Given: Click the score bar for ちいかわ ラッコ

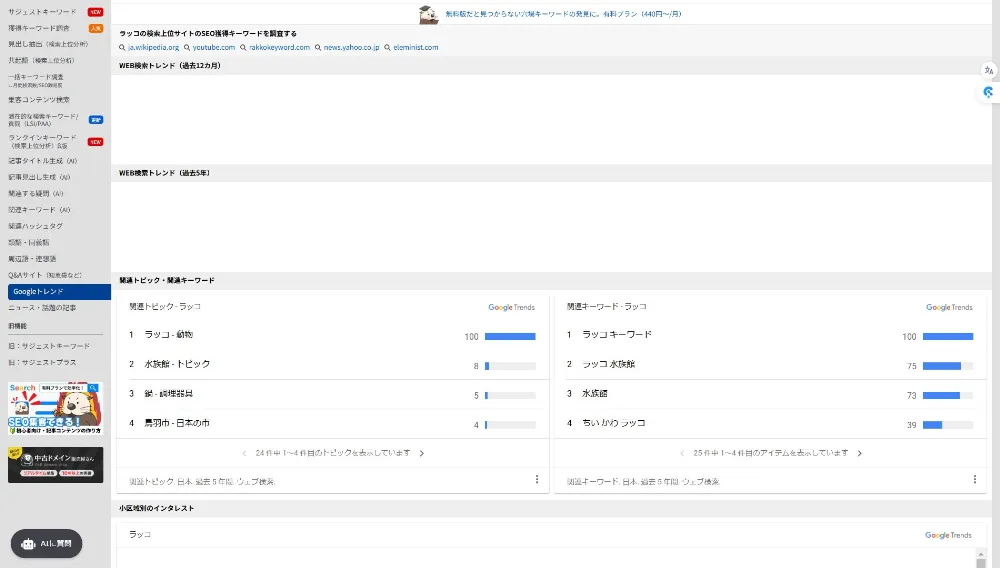Looking at the screenshot, I should (948, 425).
